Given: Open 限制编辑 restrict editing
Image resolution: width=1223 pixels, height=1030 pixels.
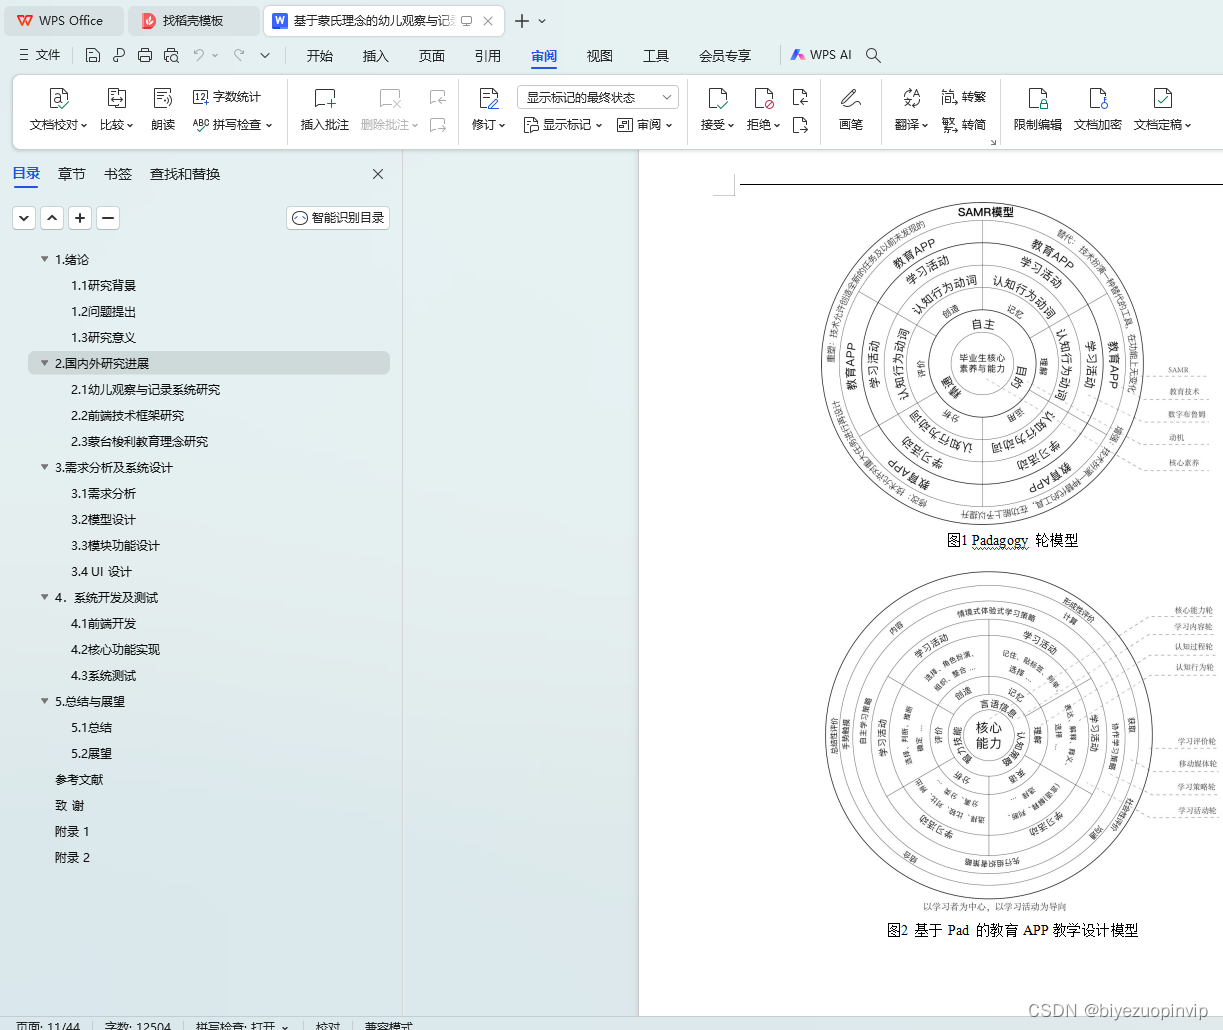Looking at the screenshot, I should tap(1038, 110).
